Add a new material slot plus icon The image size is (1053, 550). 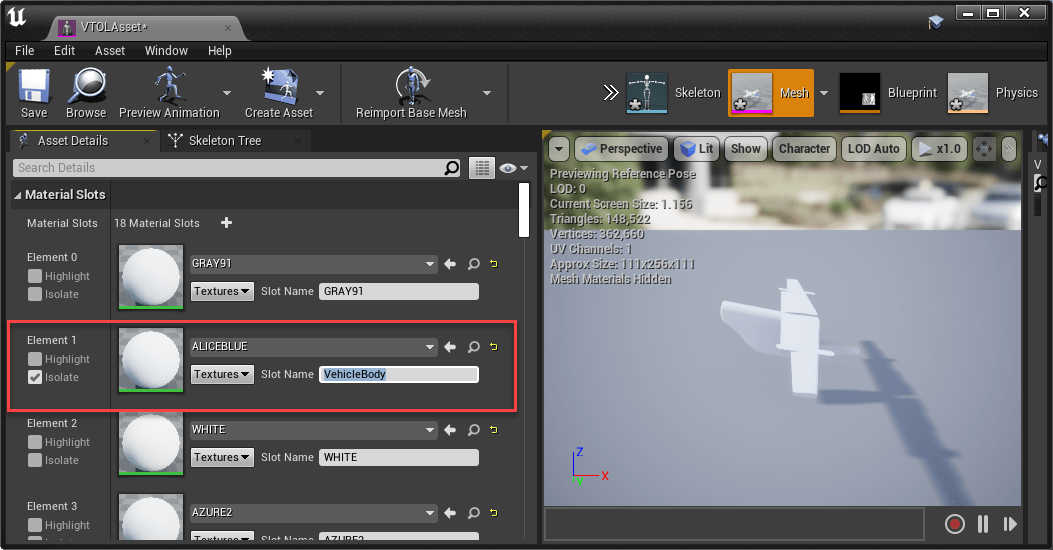click(x=226, y=222)
